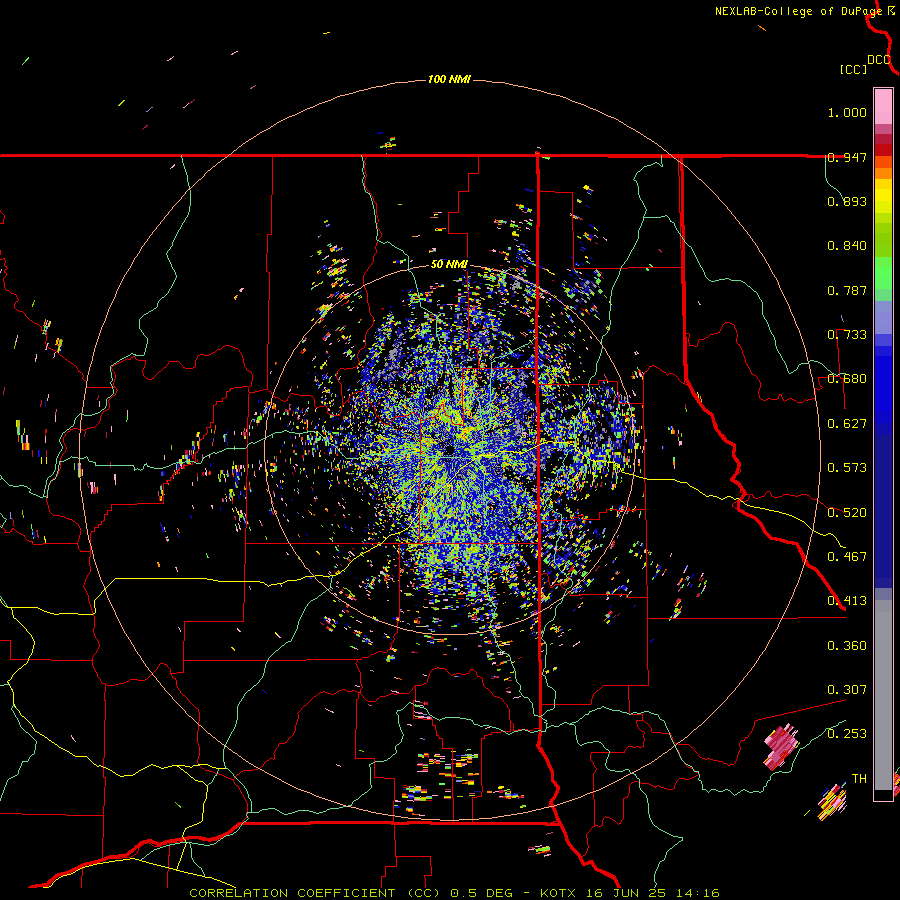This screenshot has height=900, width=900.
Task: Select the 0.787 scale value
Action: click(847, 290)
